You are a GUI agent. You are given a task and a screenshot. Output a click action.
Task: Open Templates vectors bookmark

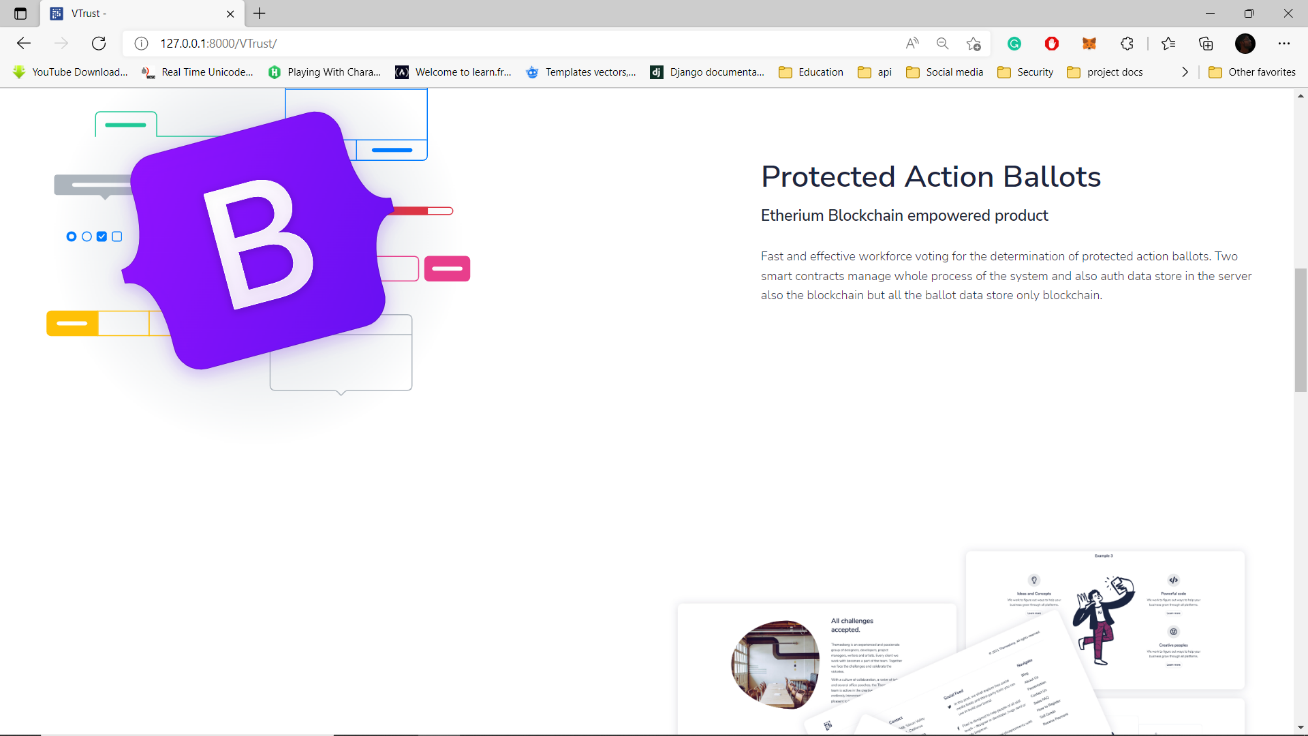pos(581,72)
